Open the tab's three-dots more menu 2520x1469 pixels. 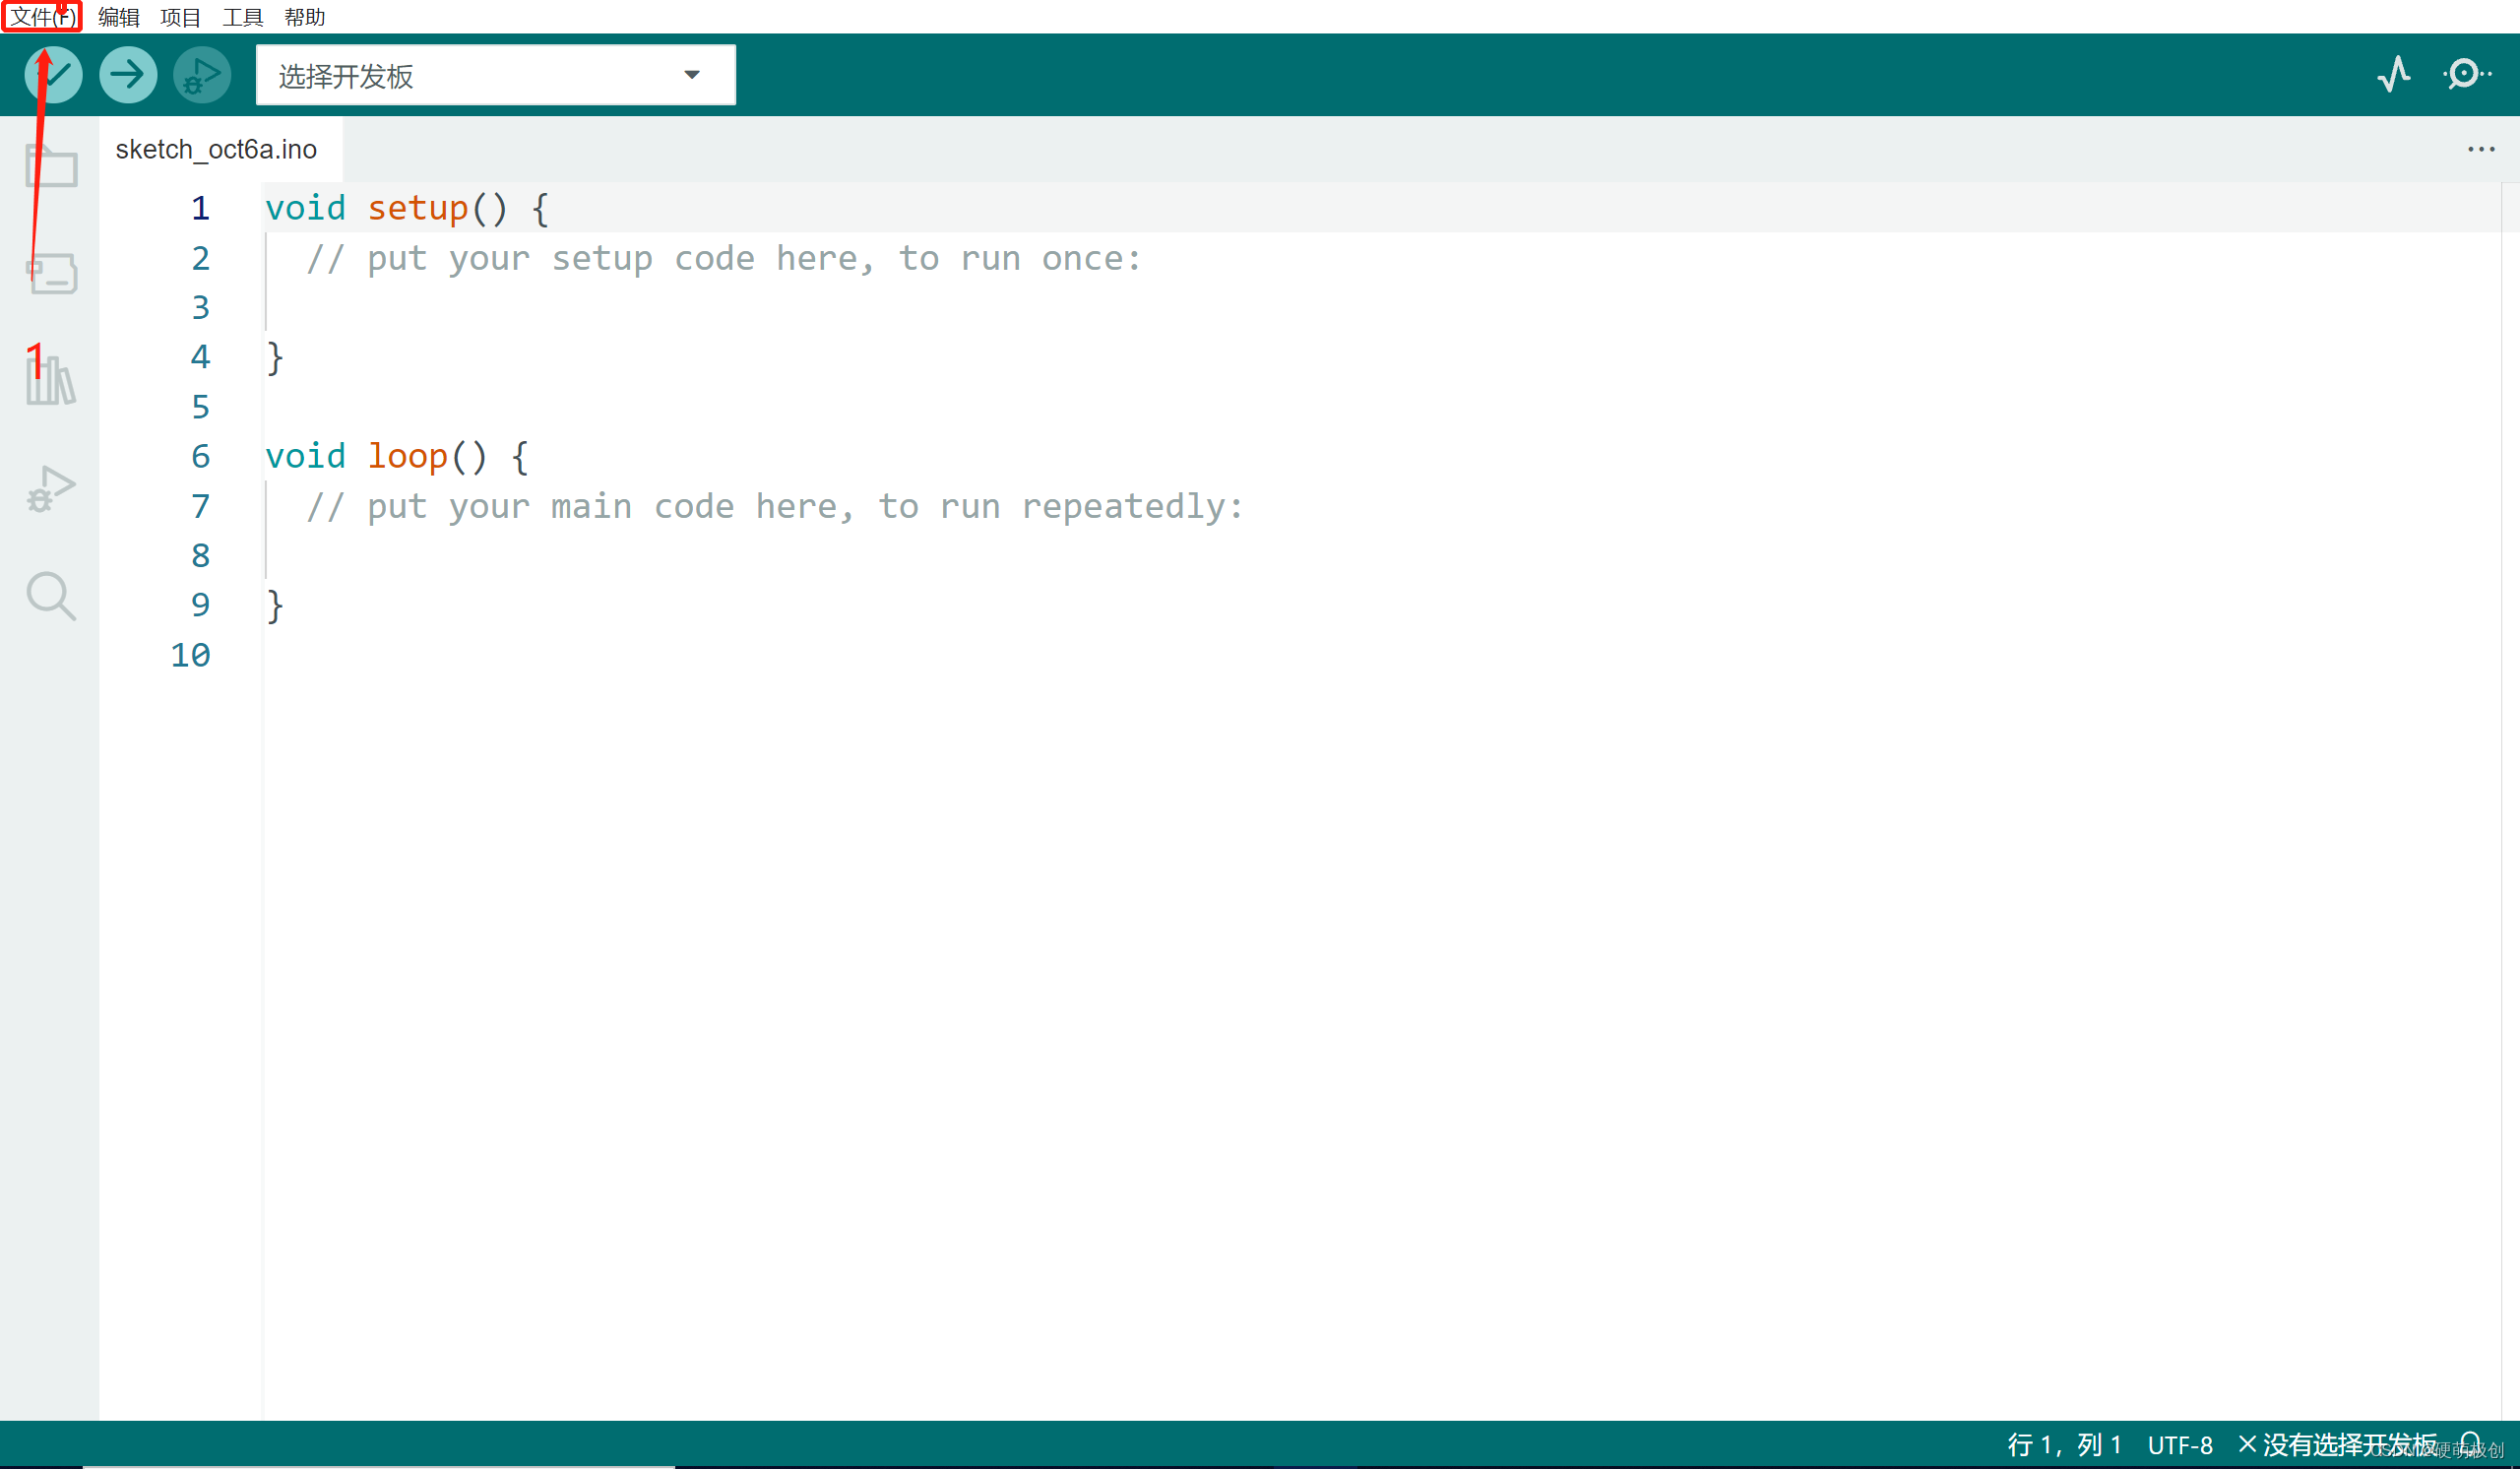2480,150
